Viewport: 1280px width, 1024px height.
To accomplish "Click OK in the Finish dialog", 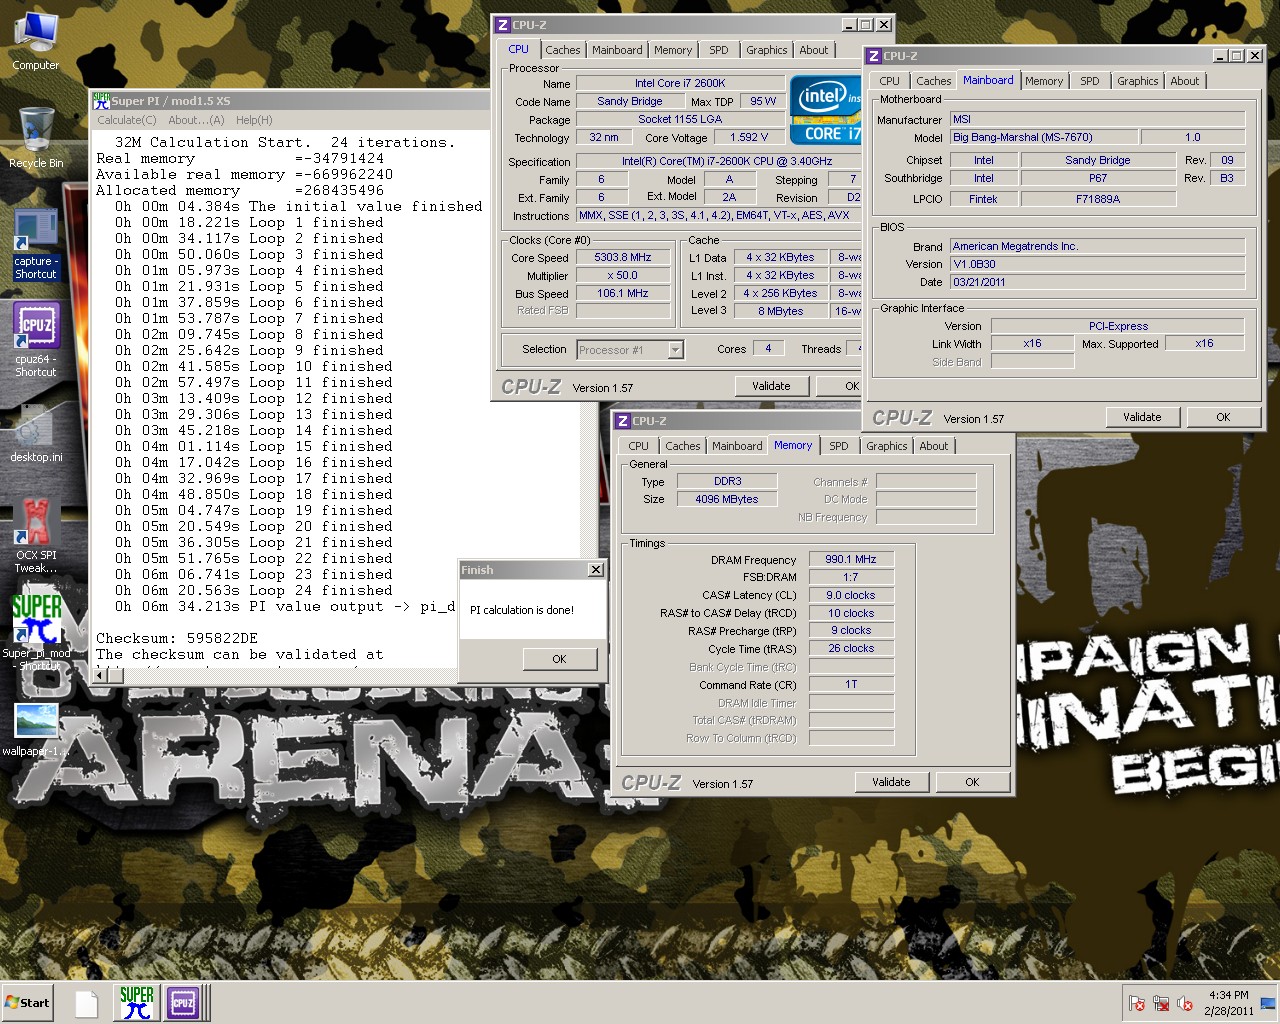I will (x=559, y=659).
